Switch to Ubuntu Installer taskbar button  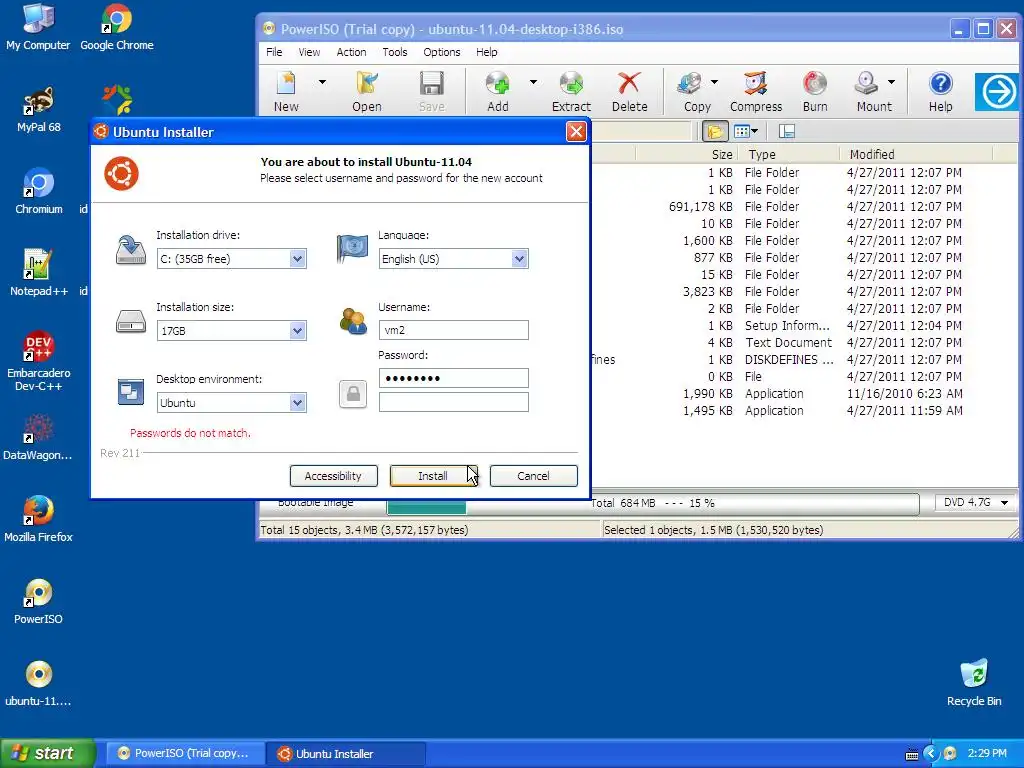pos(347,753)
